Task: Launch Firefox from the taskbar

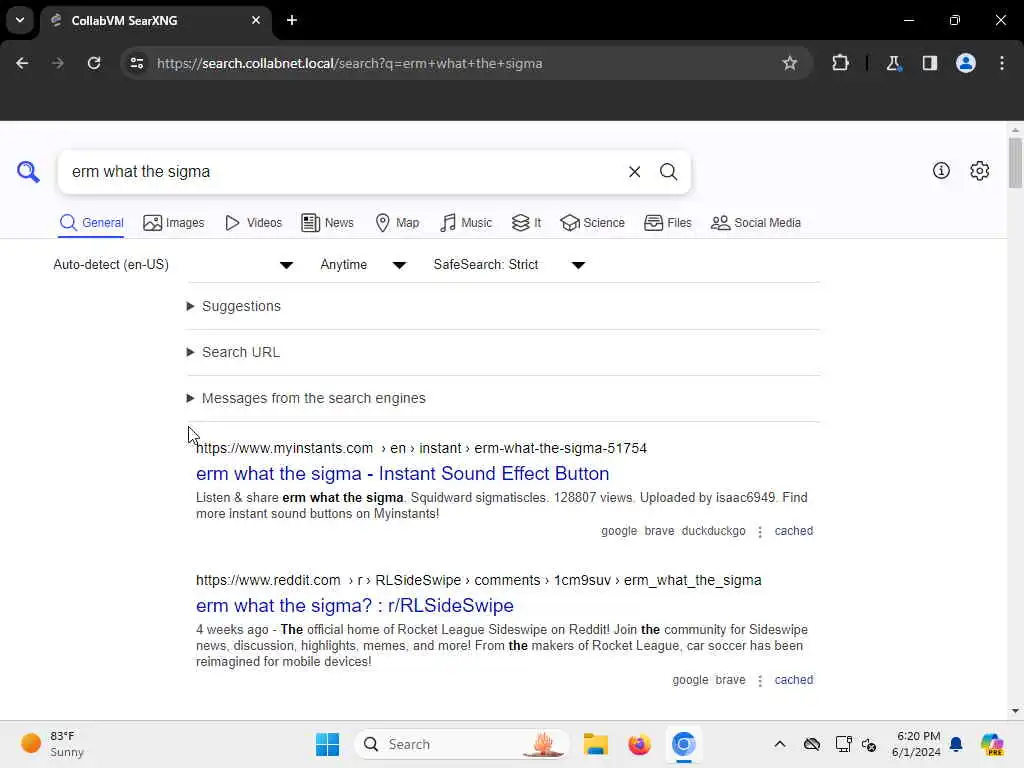Action: [x=639, y=744]
